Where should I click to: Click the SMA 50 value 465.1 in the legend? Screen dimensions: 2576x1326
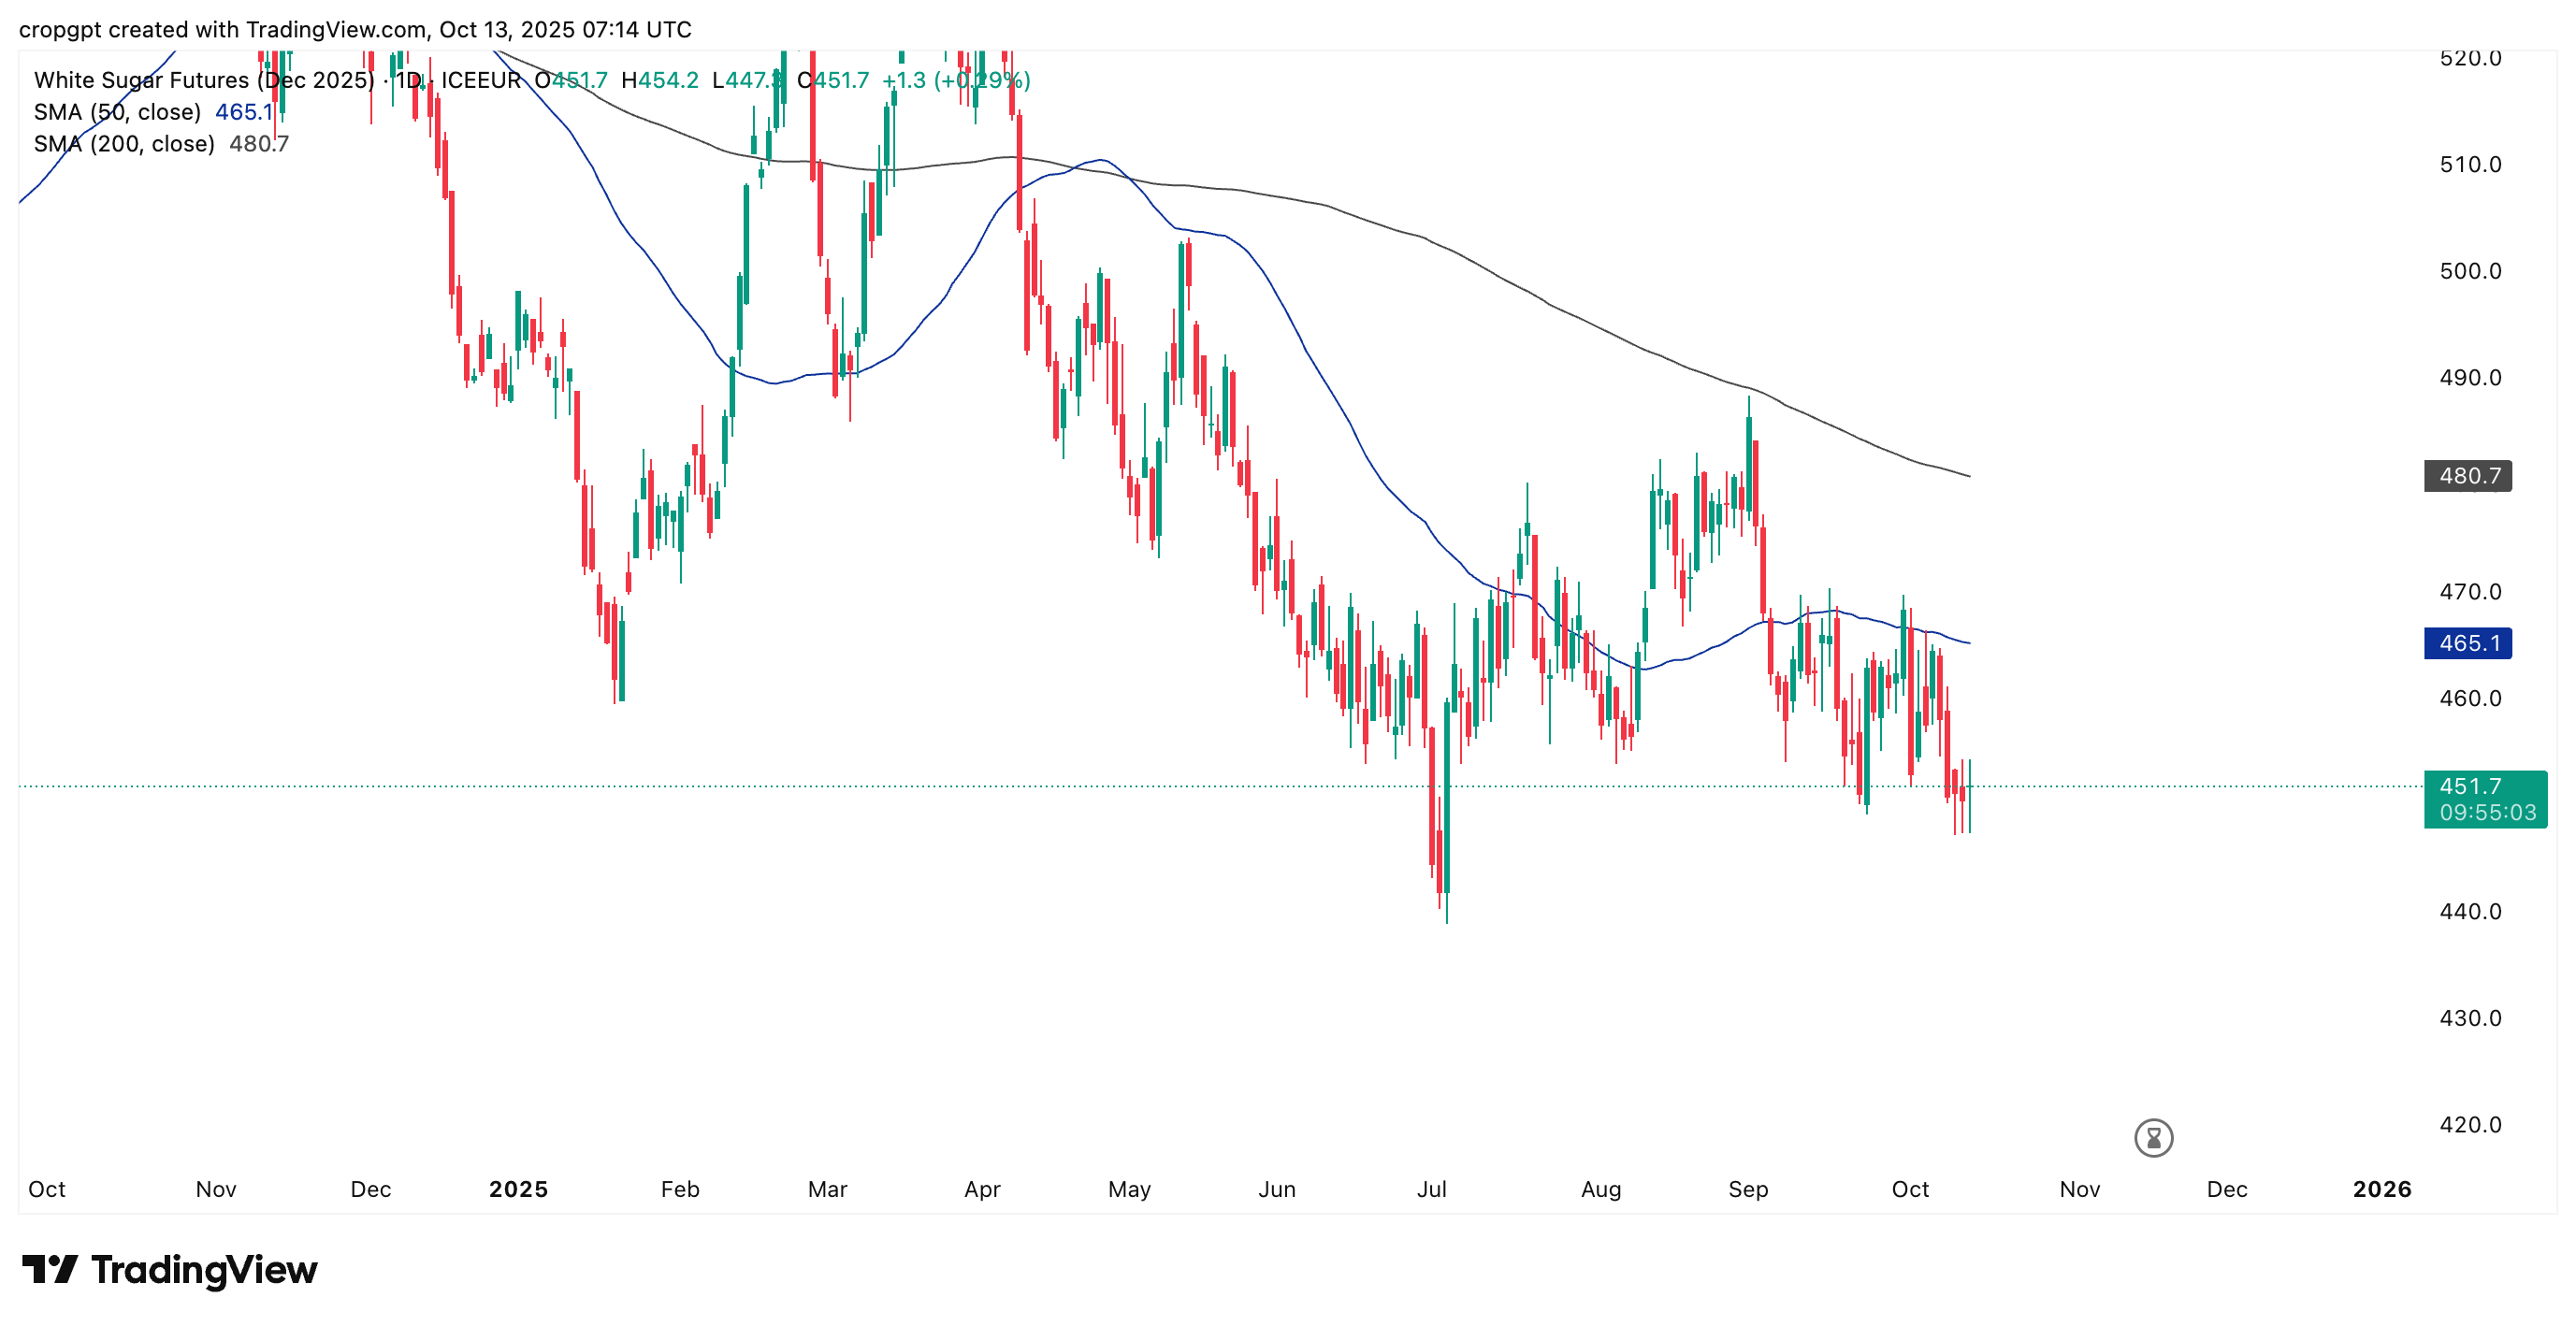click(243, 112)
